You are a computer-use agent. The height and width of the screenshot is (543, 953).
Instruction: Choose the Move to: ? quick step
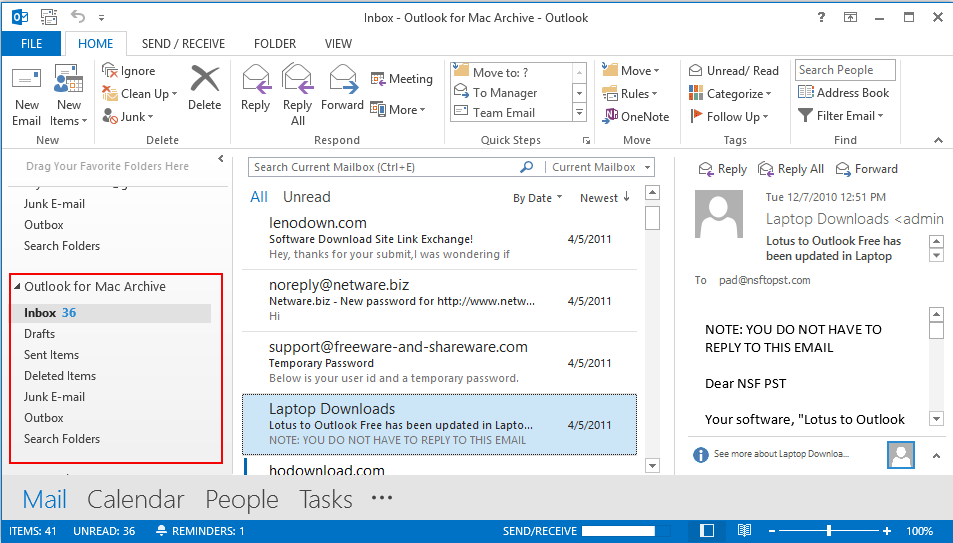click(511, 72)
